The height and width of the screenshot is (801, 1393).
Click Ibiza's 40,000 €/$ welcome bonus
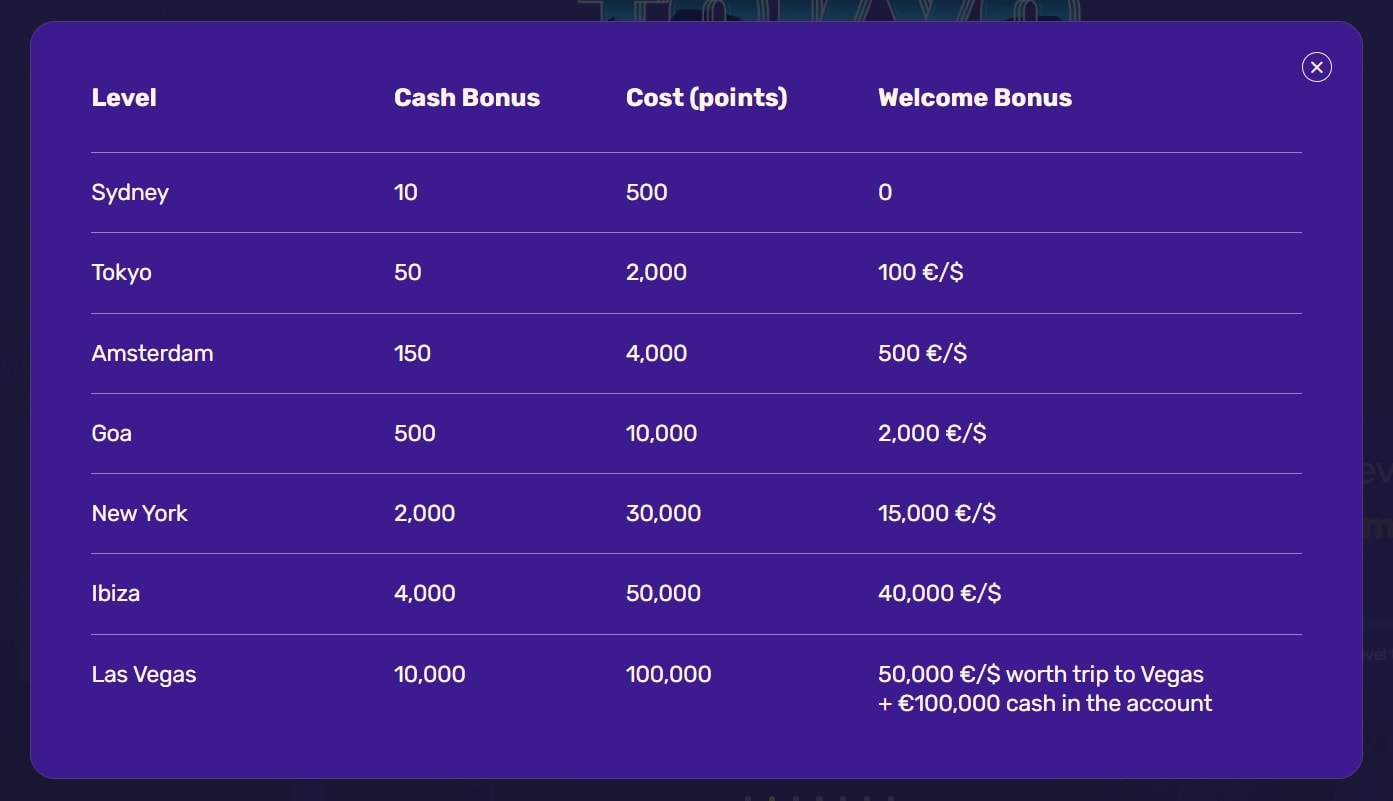click(939, 593)
